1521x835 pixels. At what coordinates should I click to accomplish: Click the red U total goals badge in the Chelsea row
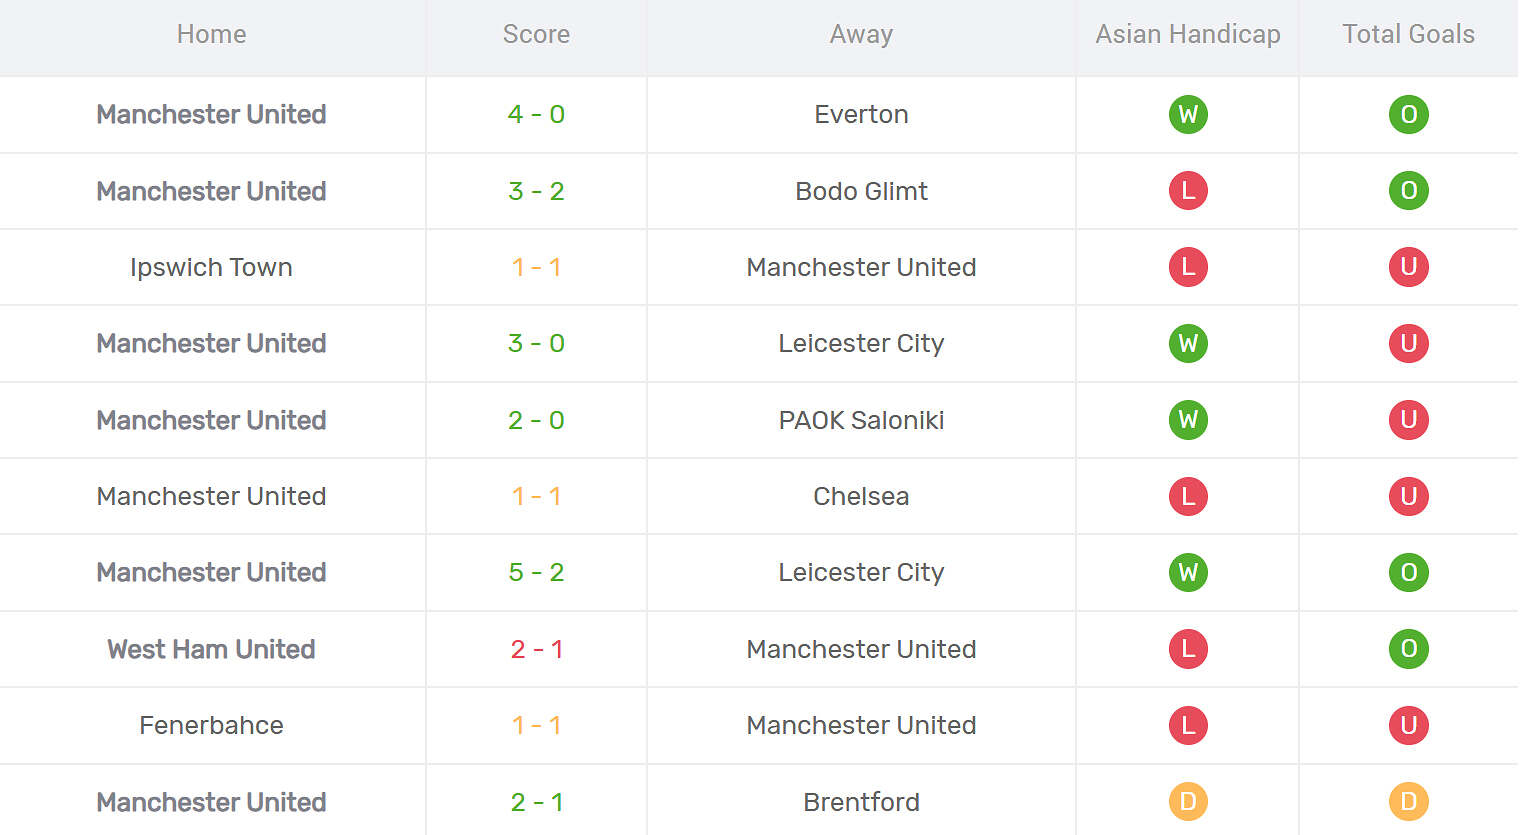pos(1408,496)
